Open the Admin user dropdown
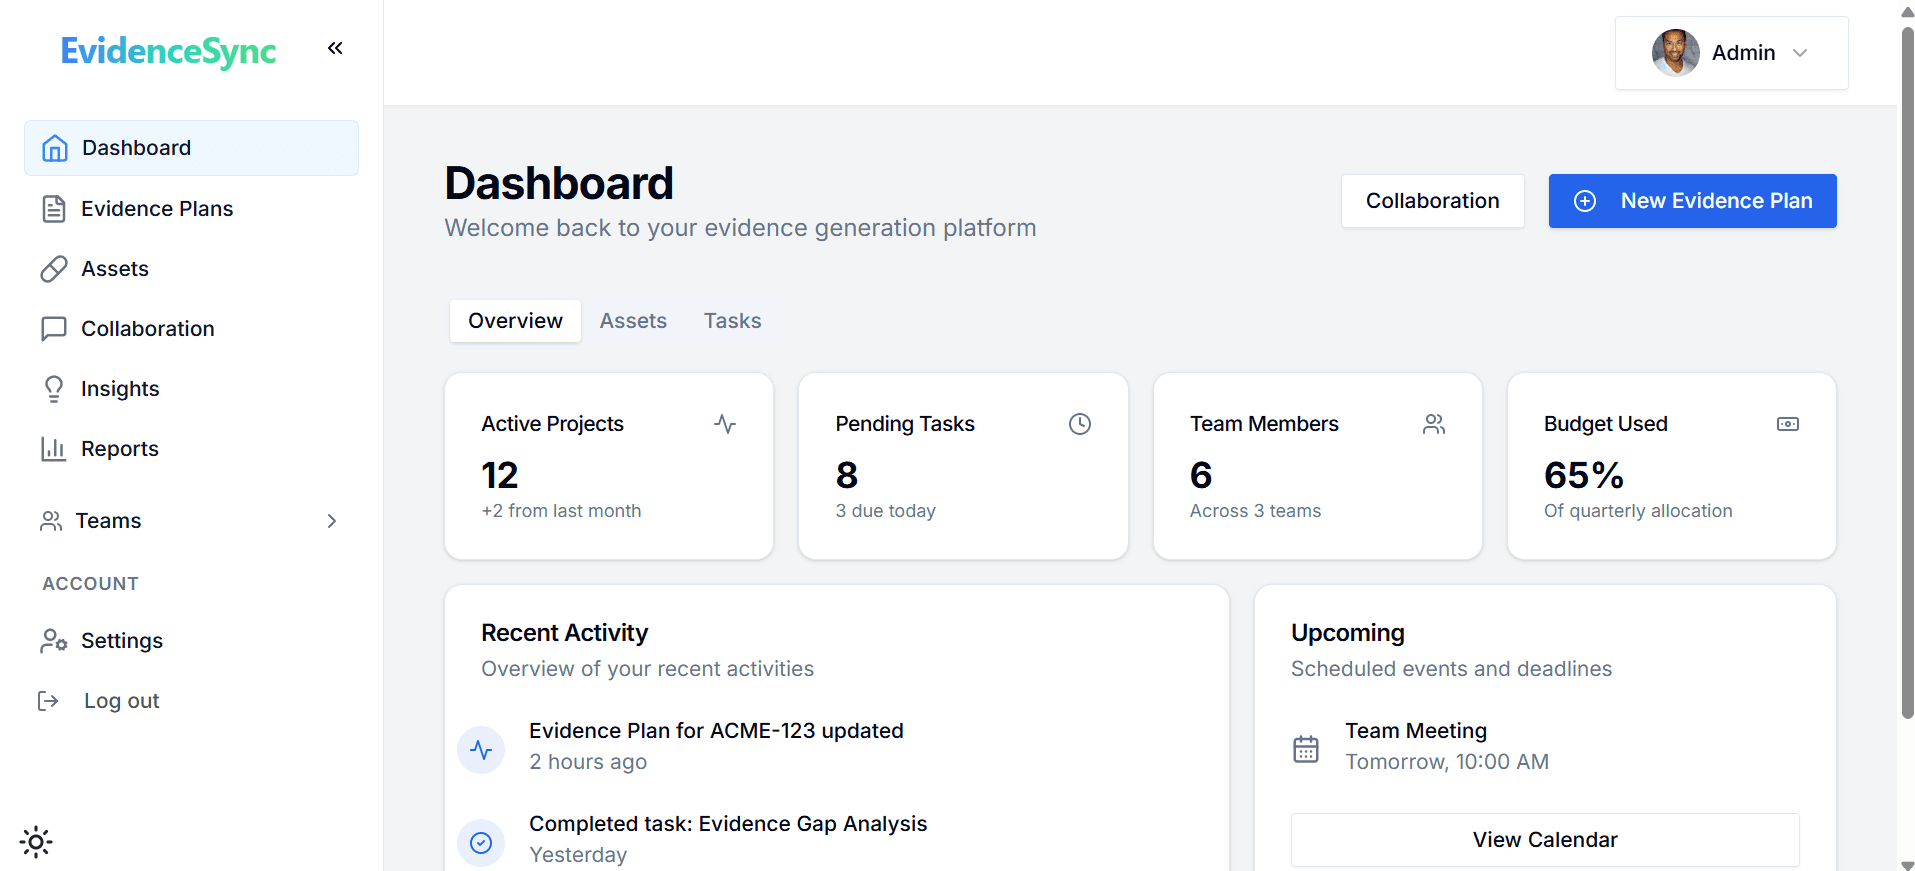This screenshot has width=1915, height=871. [x=1731, y=53]
